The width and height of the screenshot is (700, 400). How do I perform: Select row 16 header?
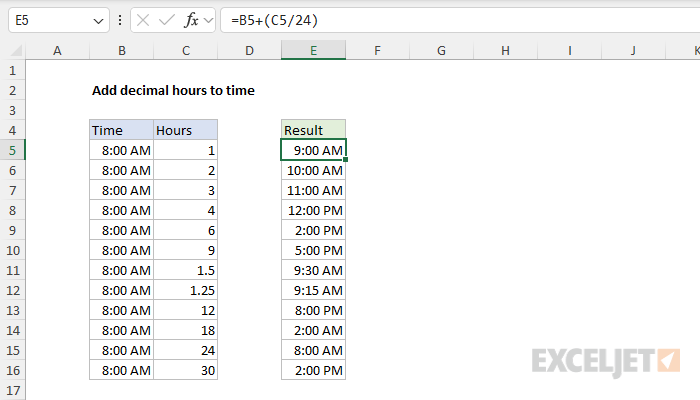click(12, 371)
